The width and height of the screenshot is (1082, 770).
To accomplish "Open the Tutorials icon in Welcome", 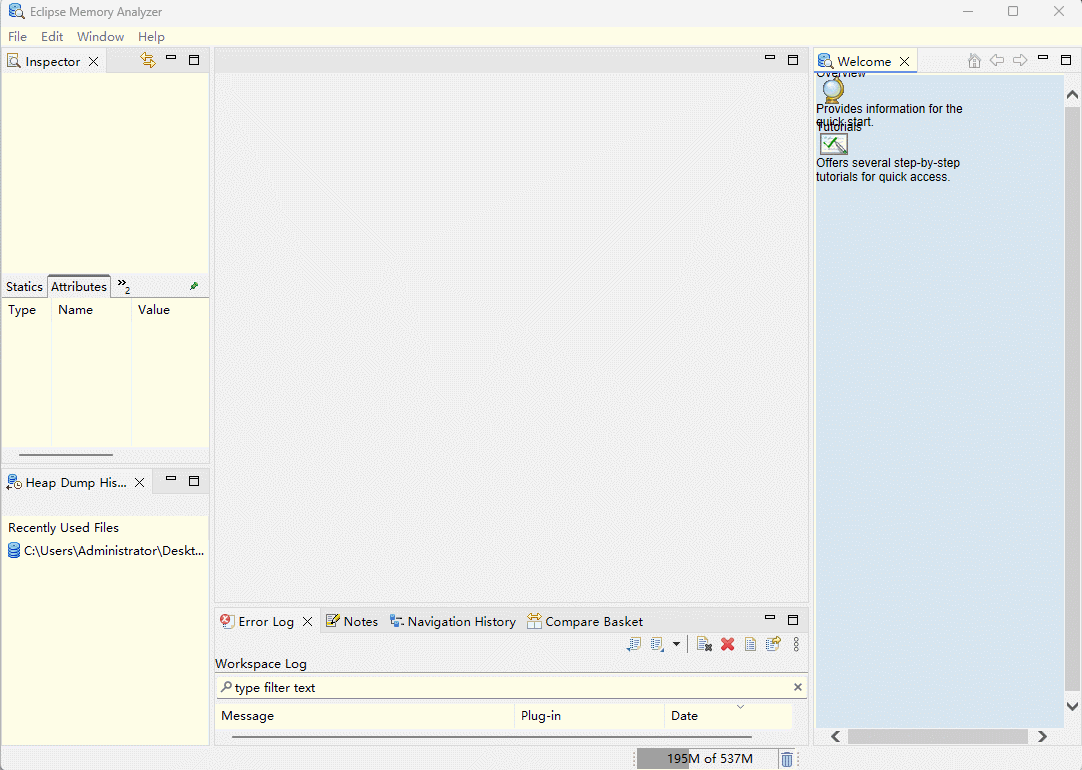I will (833, 144).
